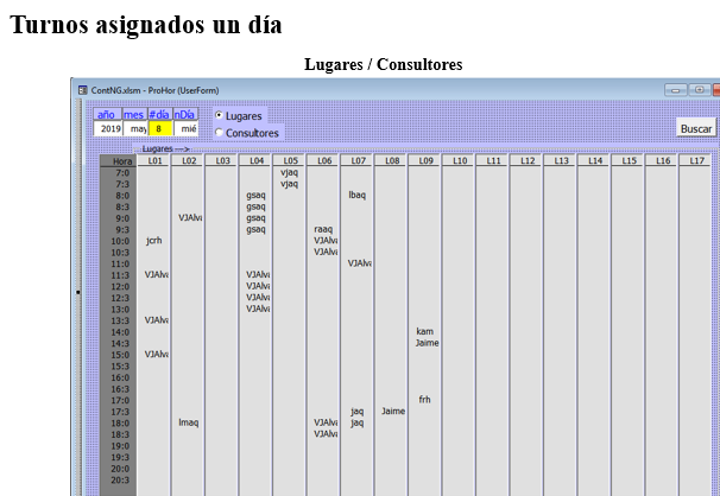Screen dimensions: 720x496
Task: Click the gsaq entry at 8:0
Action: [x=256, y=195]
